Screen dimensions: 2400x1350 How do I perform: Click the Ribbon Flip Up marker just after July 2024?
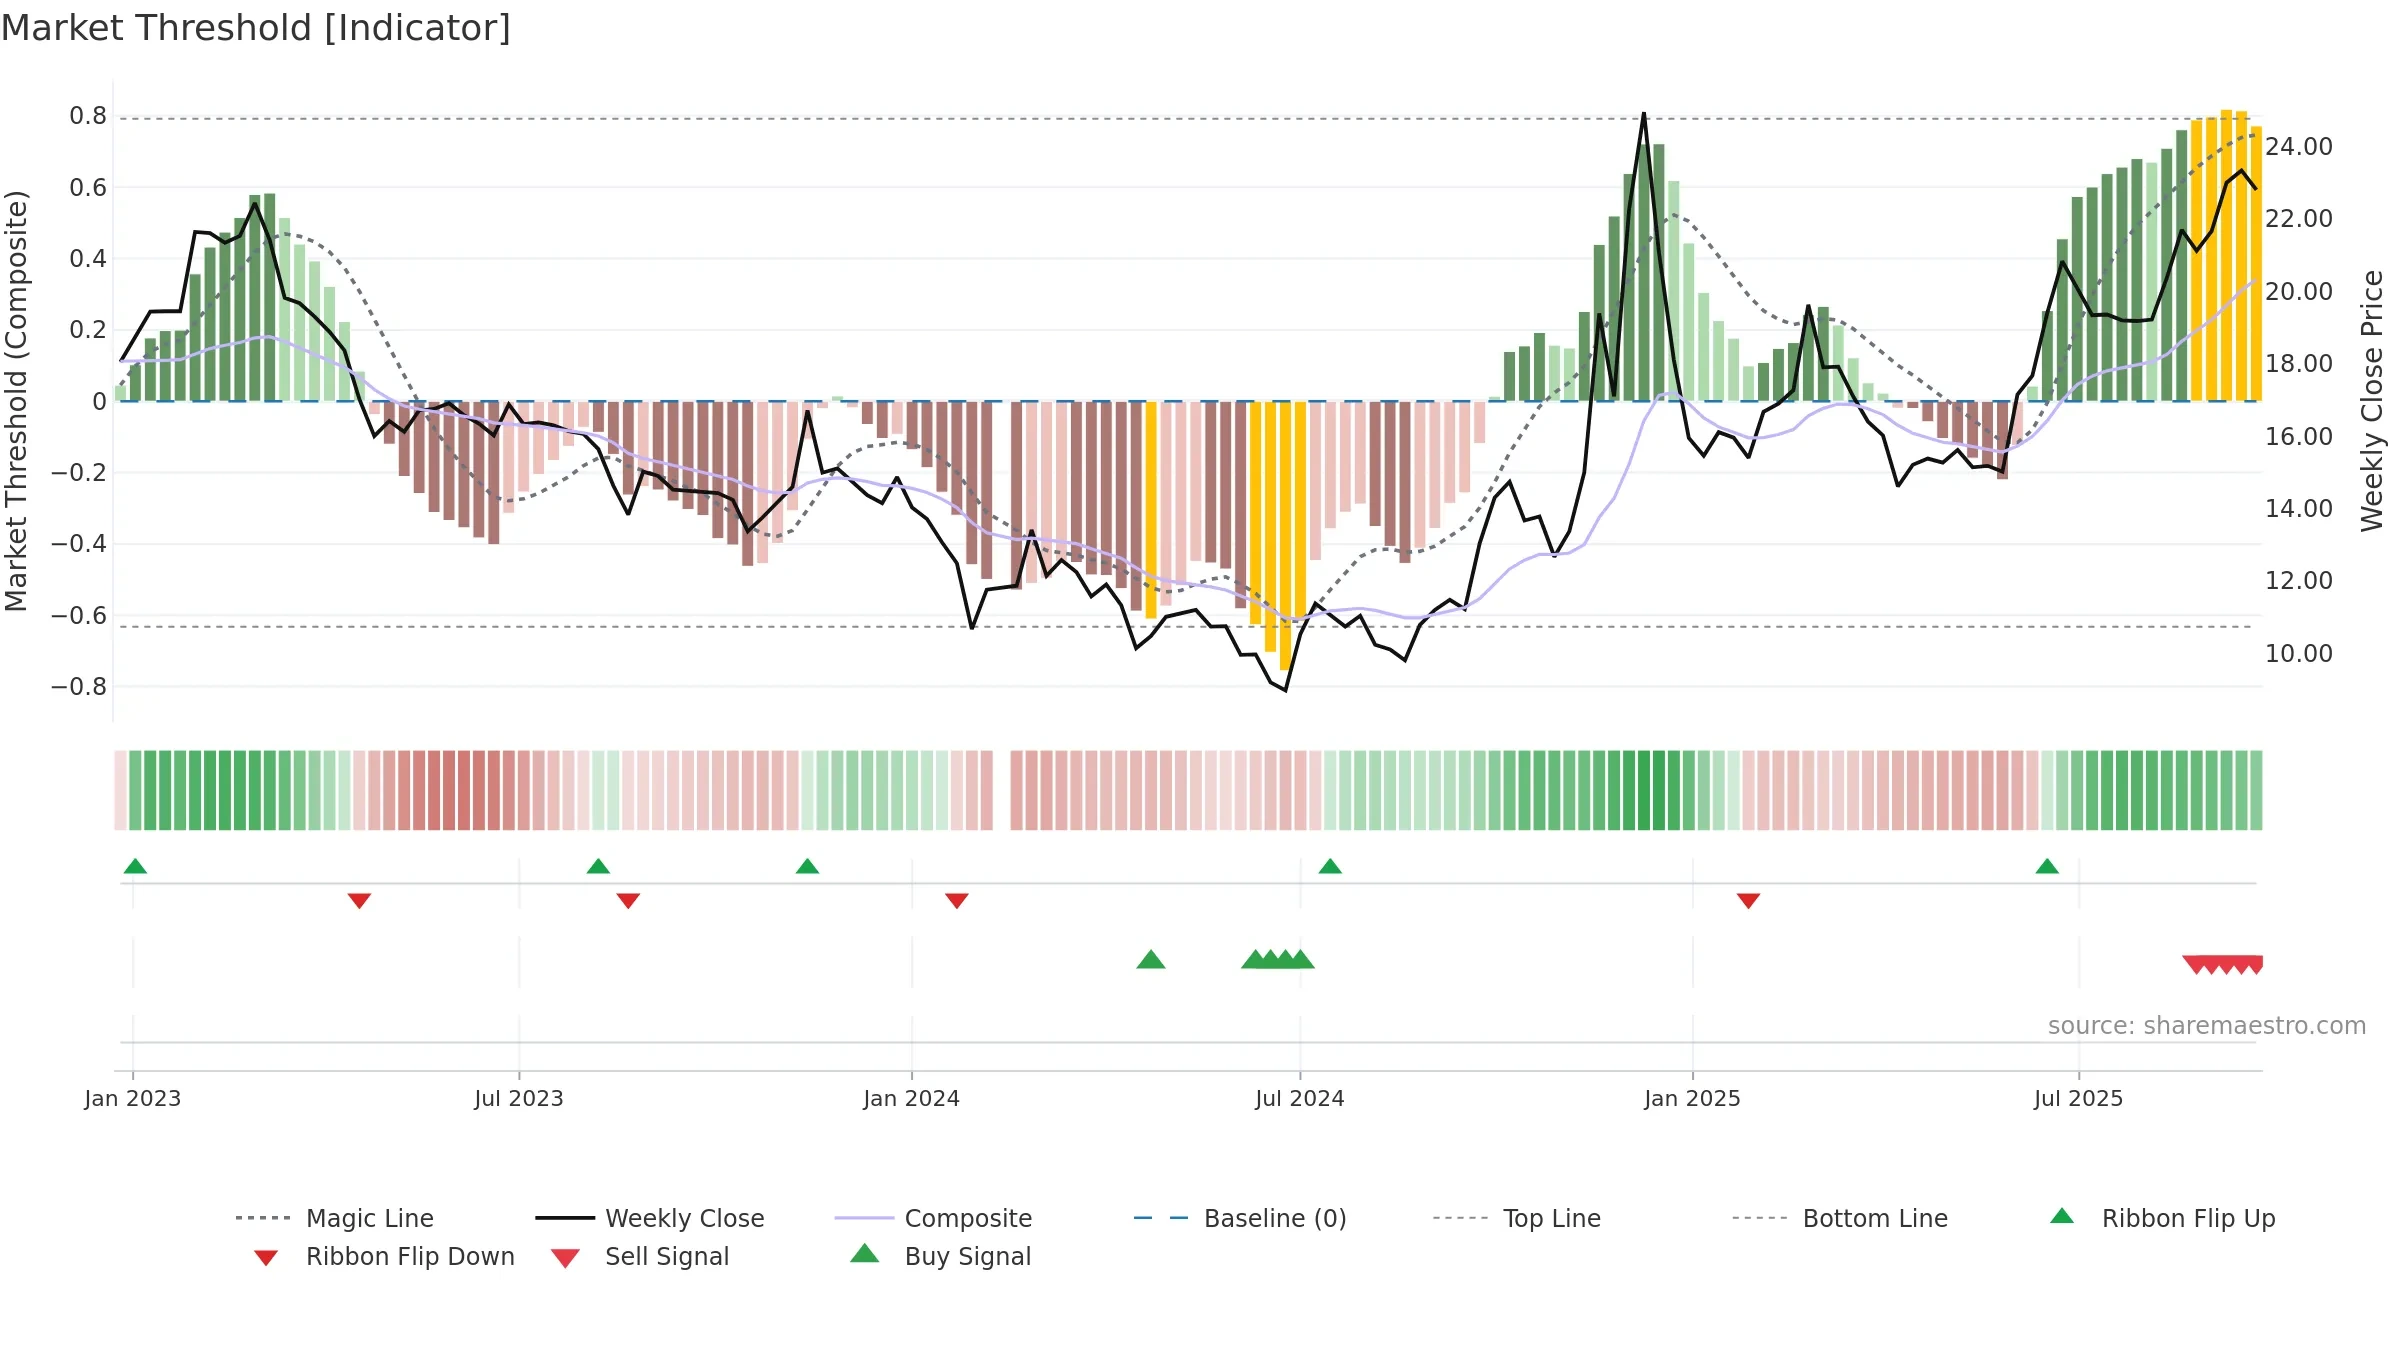coord(1330,866)
